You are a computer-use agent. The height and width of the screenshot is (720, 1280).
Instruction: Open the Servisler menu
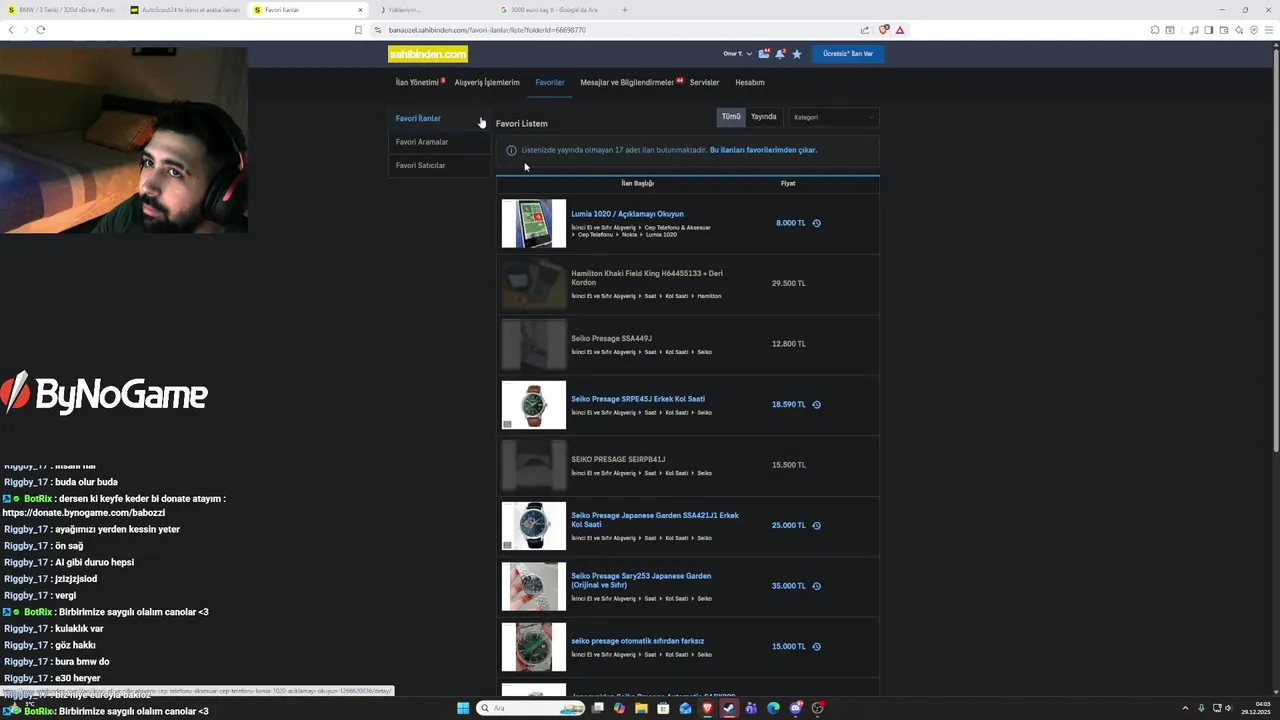tap(704, 82)
